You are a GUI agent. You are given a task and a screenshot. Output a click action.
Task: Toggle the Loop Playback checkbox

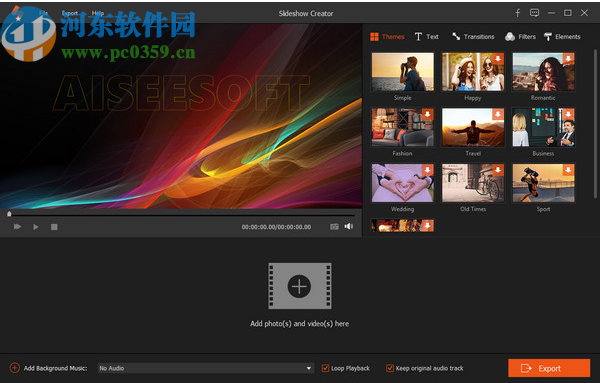click(x=325, y=368)
